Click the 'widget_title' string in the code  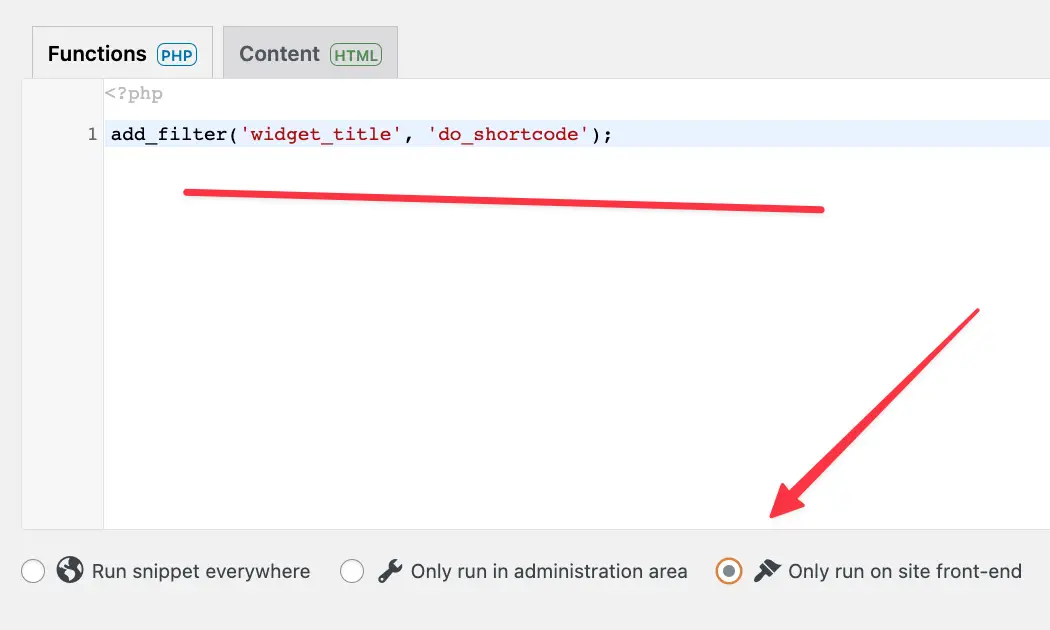tap(321, 134)
